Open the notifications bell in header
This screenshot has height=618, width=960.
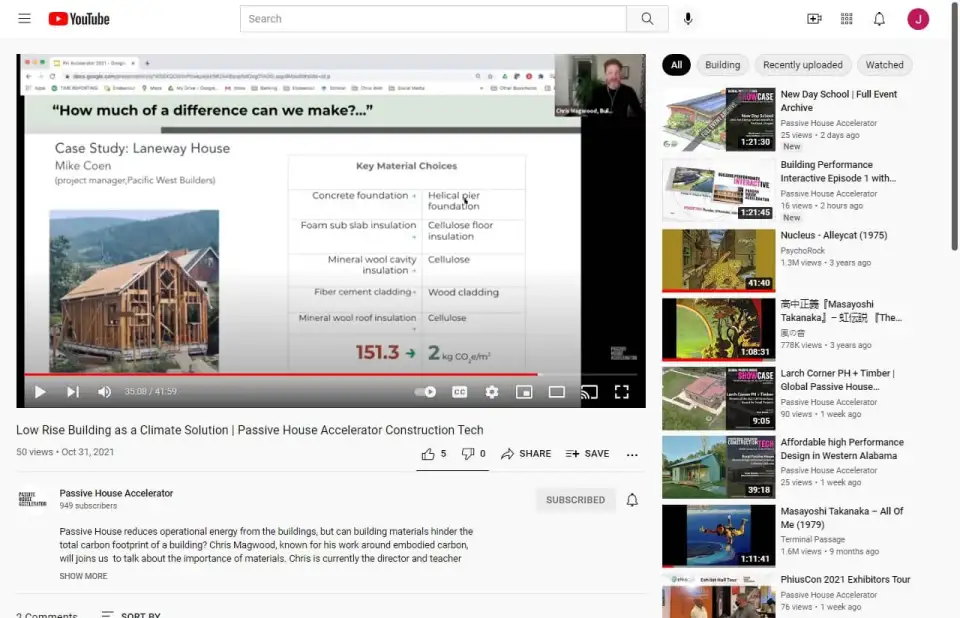[879, 19]
